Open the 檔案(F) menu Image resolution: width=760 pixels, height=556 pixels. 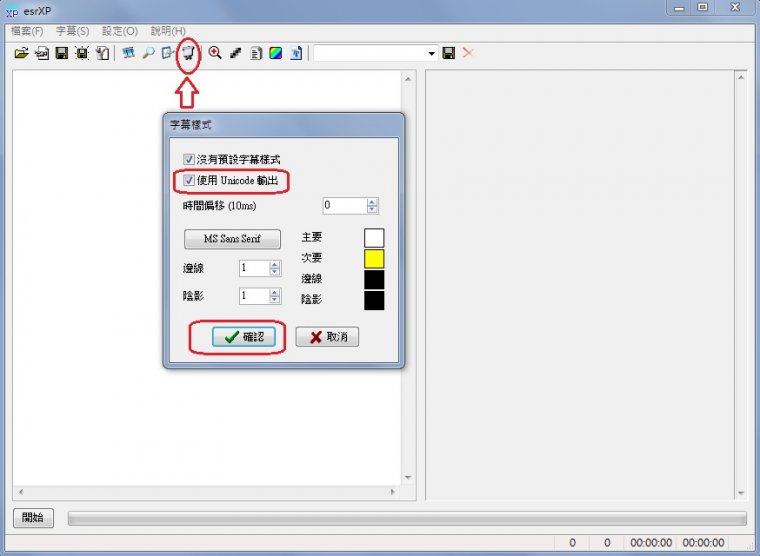[27, 31]
